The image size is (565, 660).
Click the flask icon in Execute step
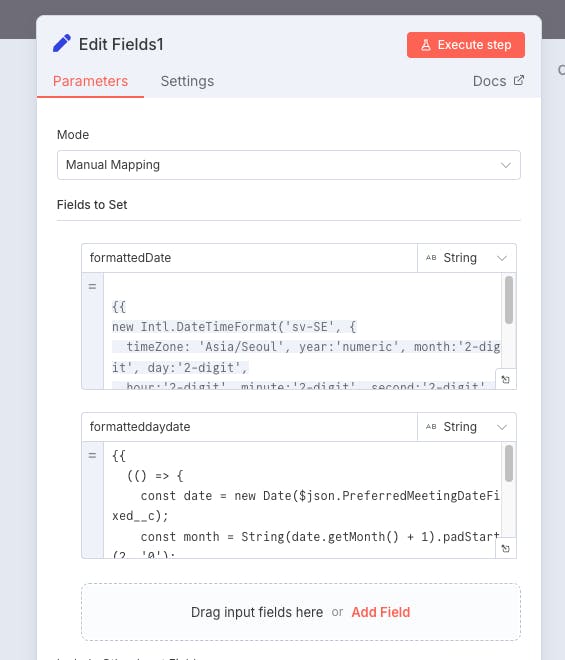426,45
